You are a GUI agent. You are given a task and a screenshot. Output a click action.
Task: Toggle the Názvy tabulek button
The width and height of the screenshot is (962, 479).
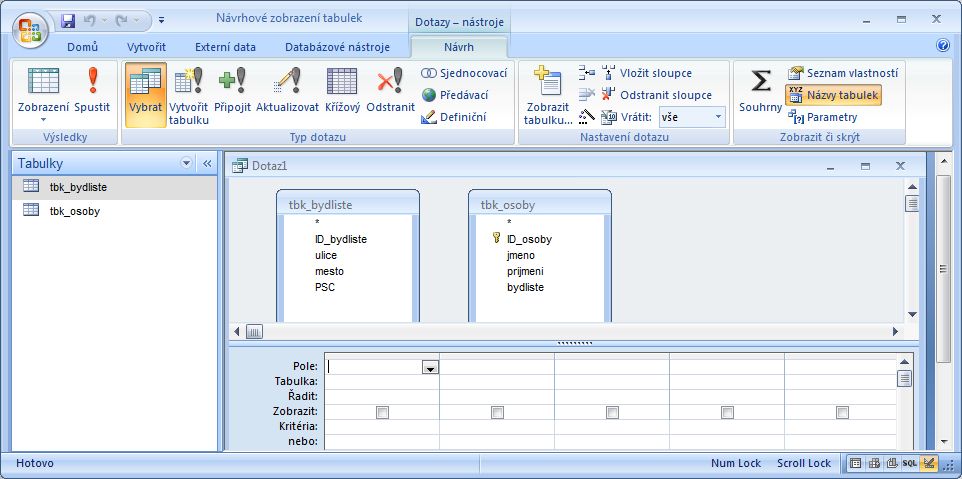[833, 95]
